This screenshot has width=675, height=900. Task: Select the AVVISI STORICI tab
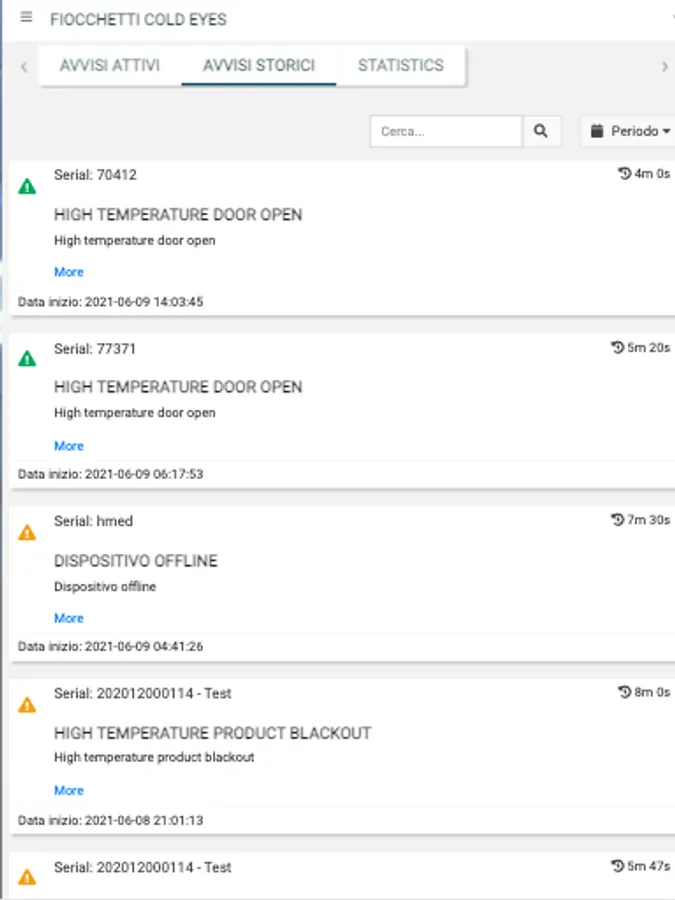click(258, 66)
